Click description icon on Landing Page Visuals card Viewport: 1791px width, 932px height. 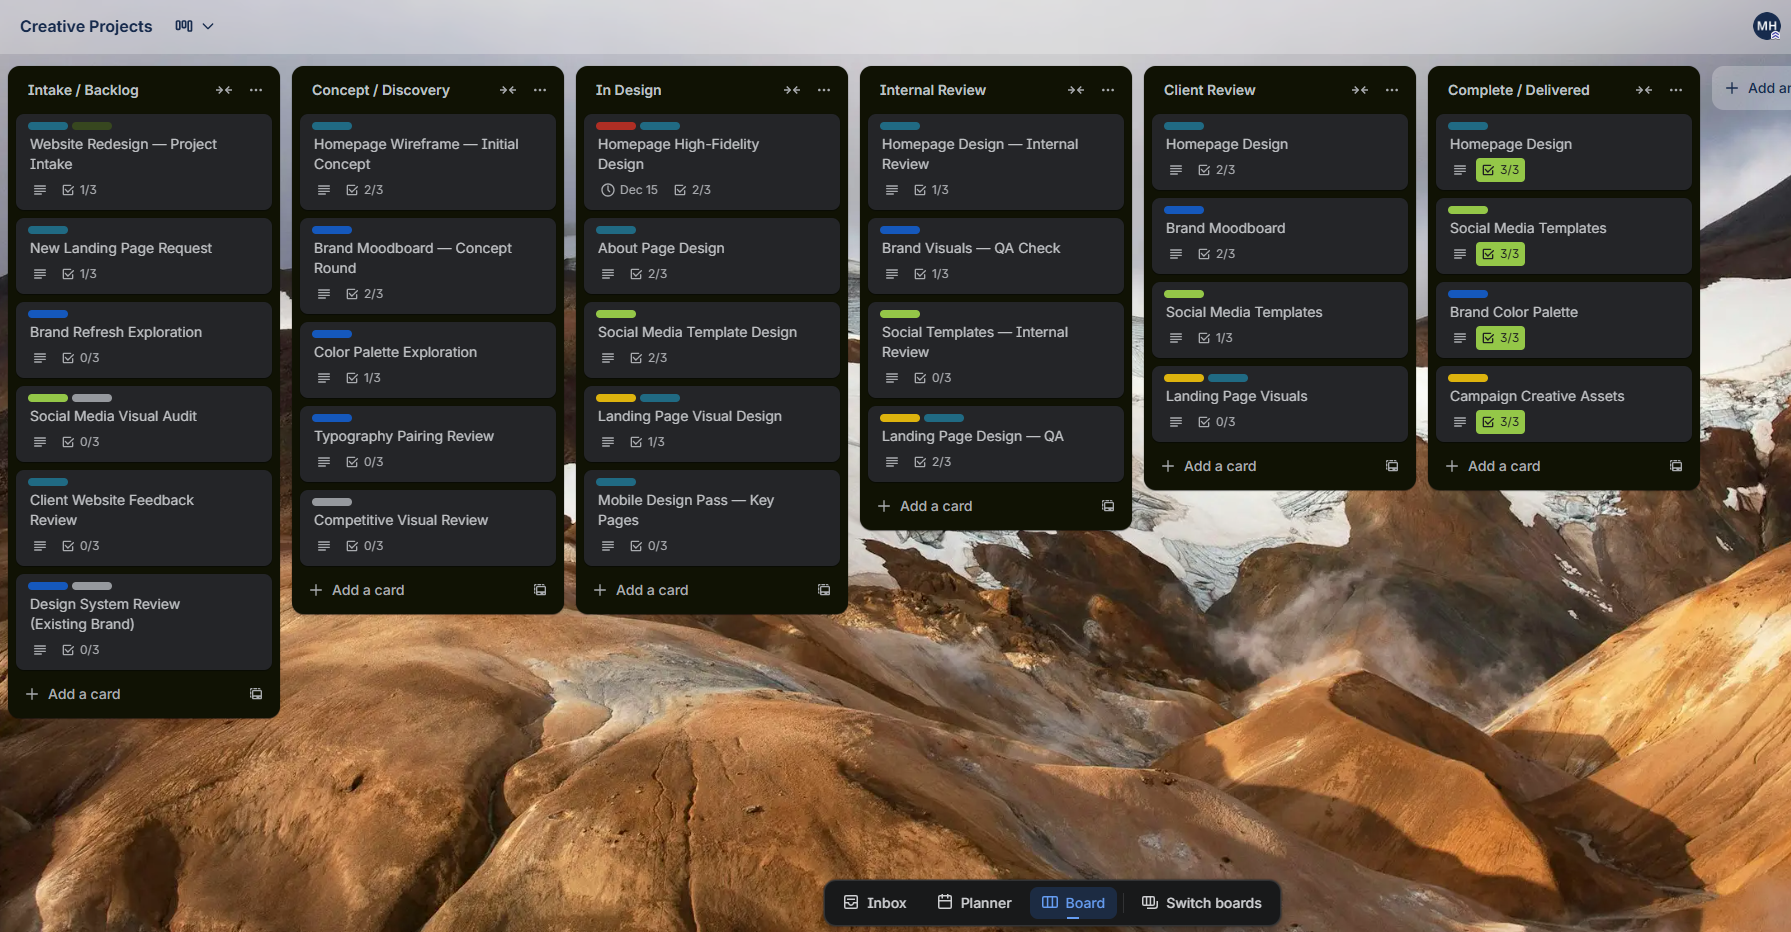(1176, 422)
